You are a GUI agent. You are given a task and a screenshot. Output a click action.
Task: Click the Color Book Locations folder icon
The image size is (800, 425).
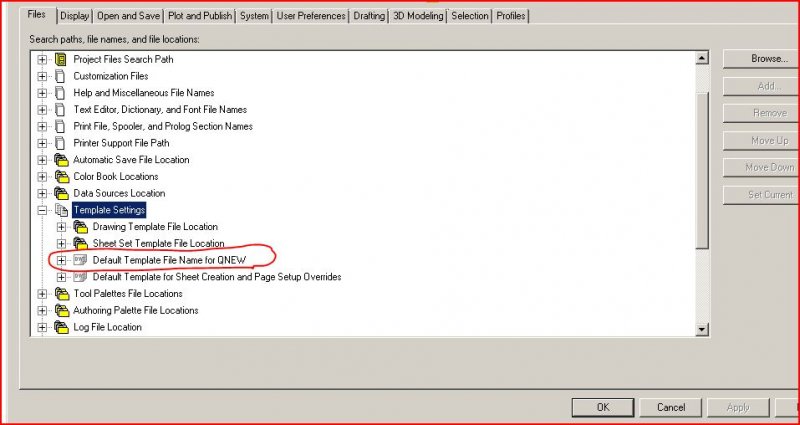coord(61,177)
